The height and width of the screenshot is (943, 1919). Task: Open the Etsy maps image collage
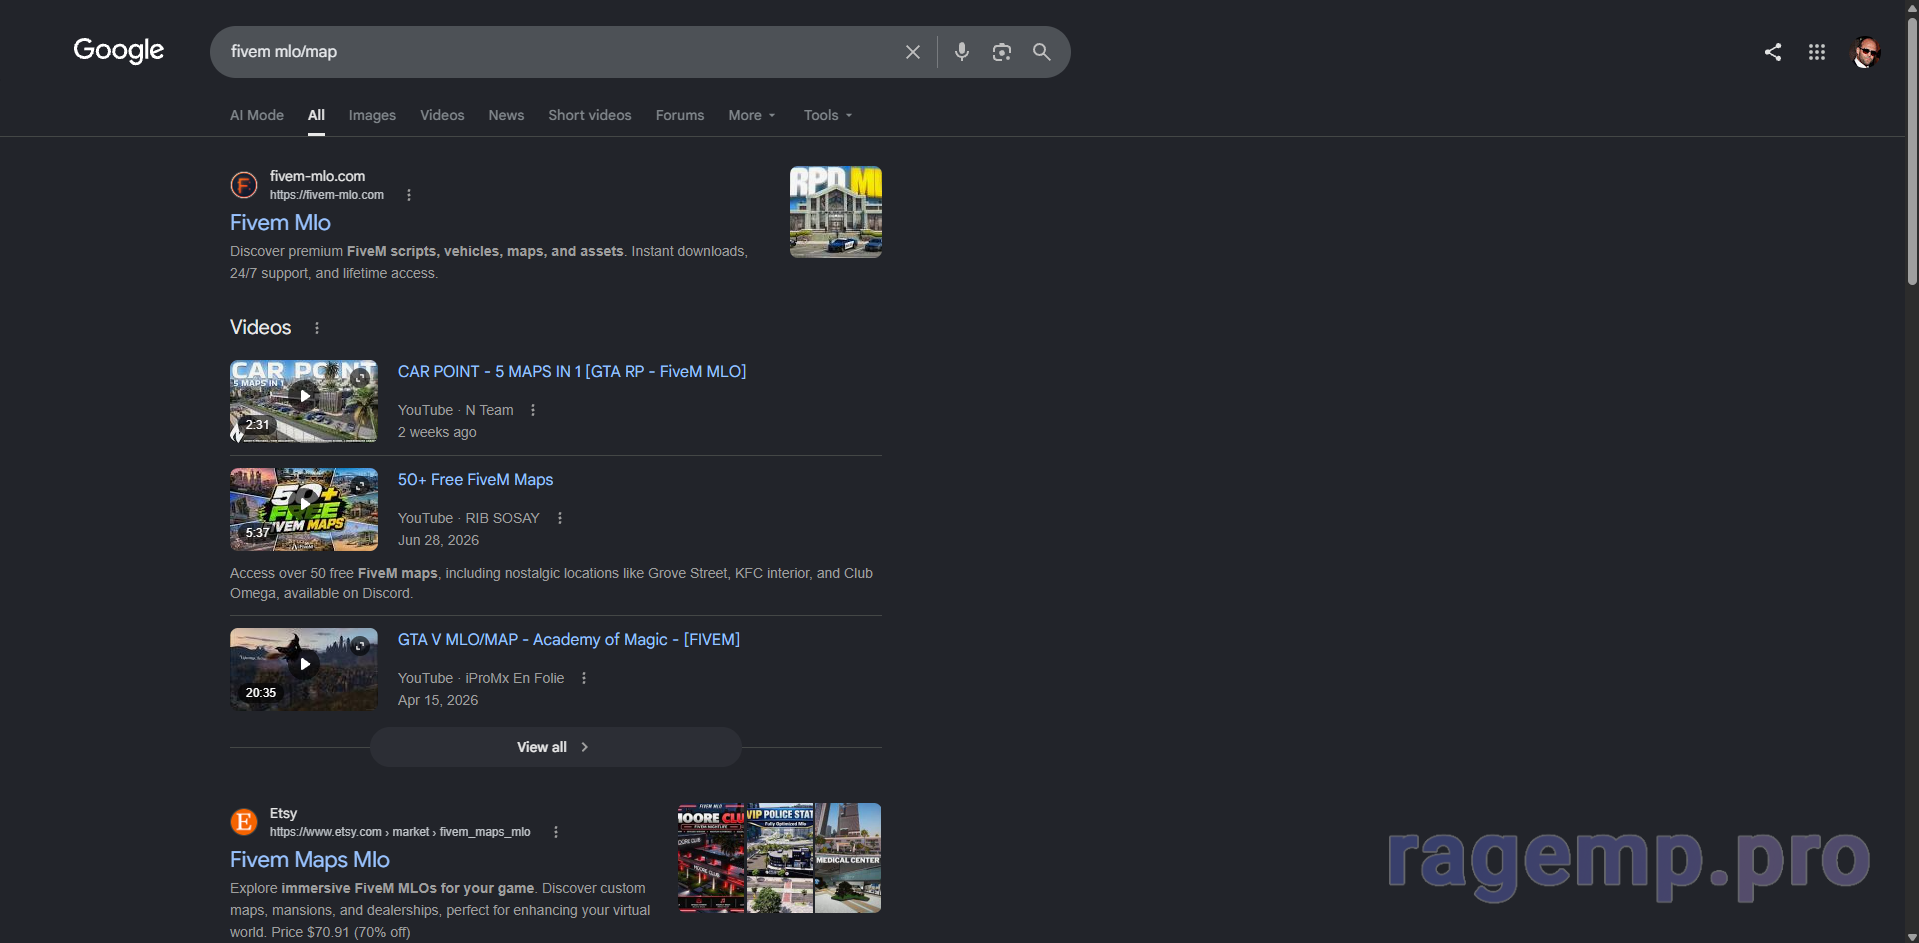779,858
